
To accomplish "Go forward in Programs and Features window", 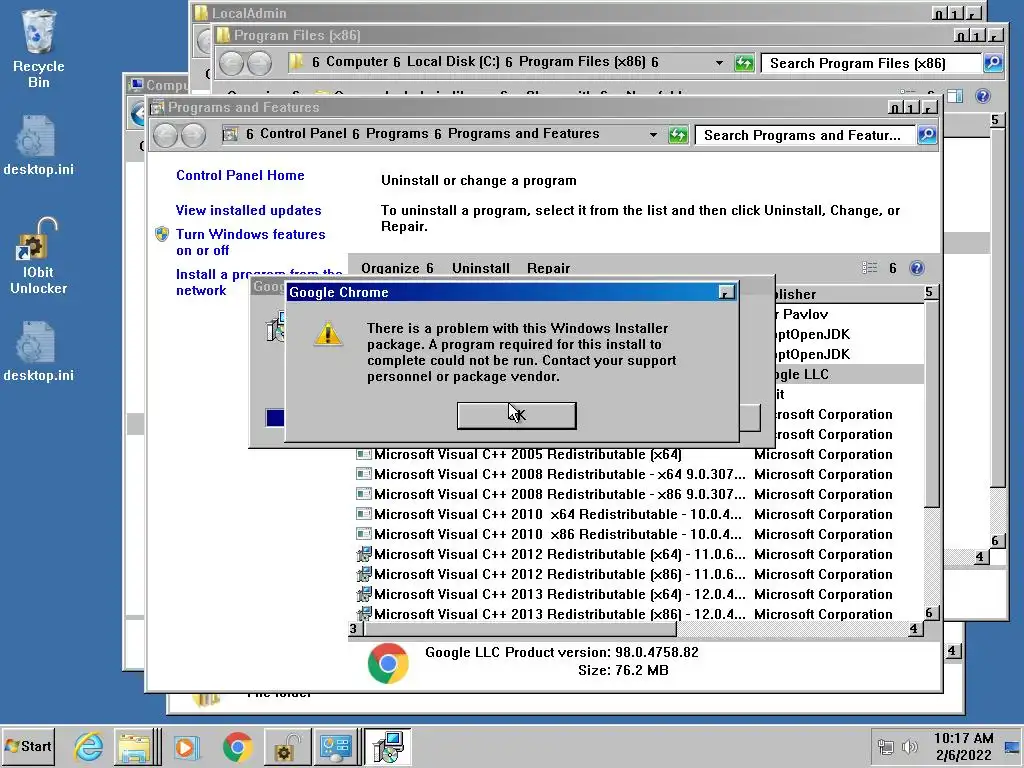I will point(193,135).
